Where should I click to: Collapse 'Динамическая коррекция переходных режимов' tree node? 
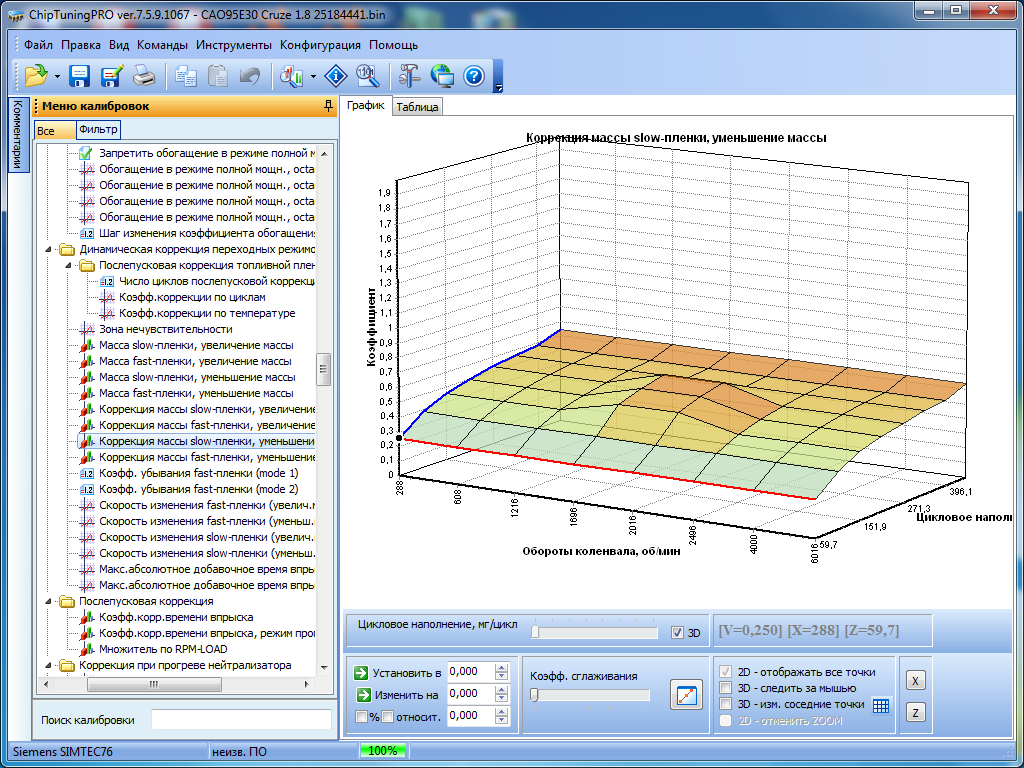(x=50, y=249)
